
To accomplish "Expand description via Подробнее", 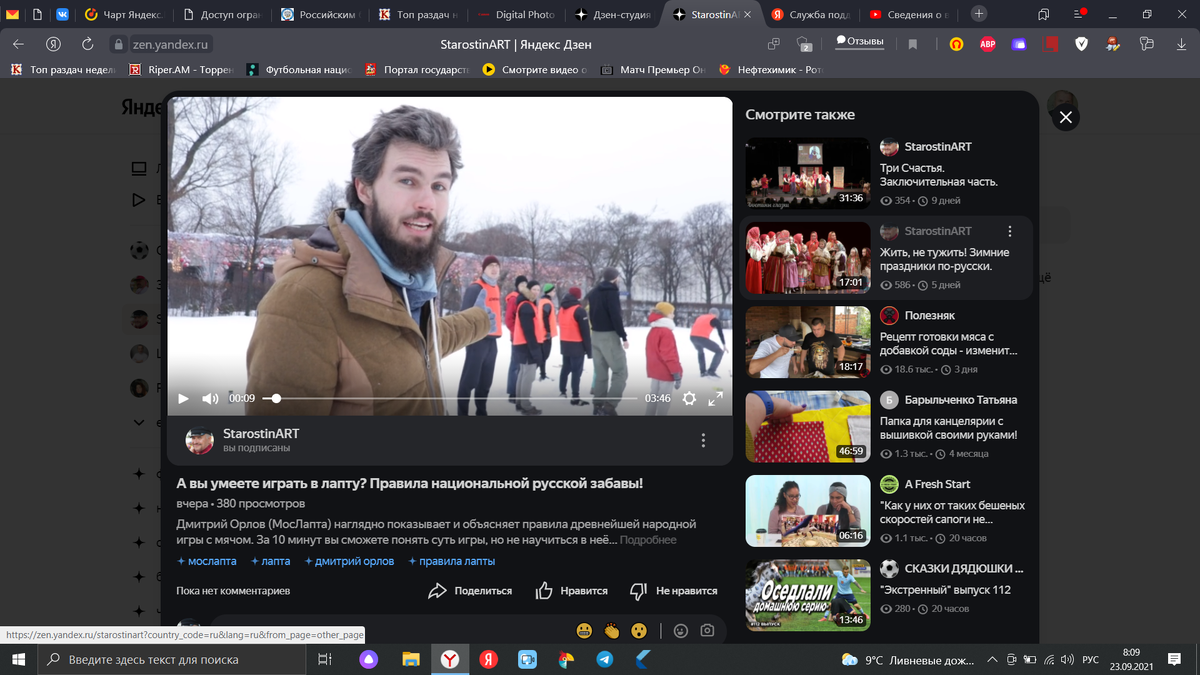I will click(648, 540).
